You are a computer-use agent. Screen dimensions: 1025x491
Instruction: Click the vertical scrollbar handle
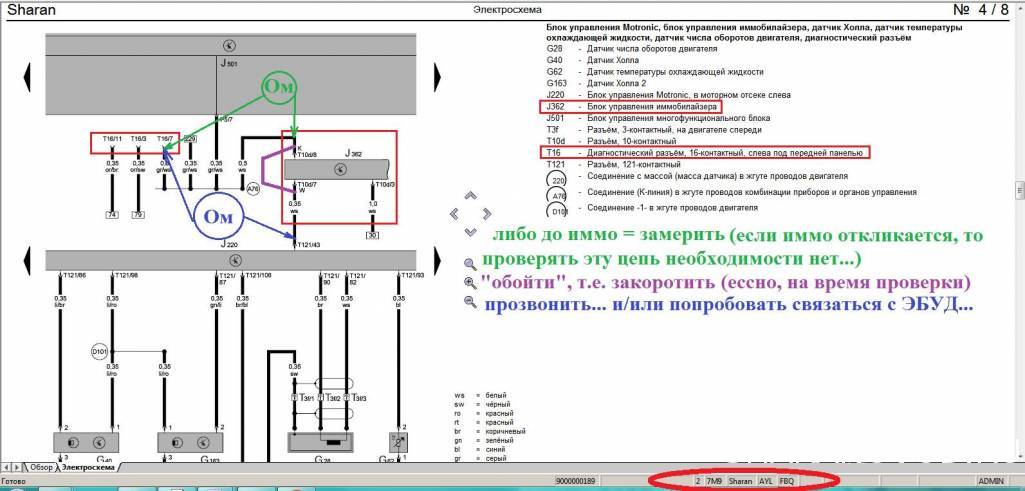1018,190
